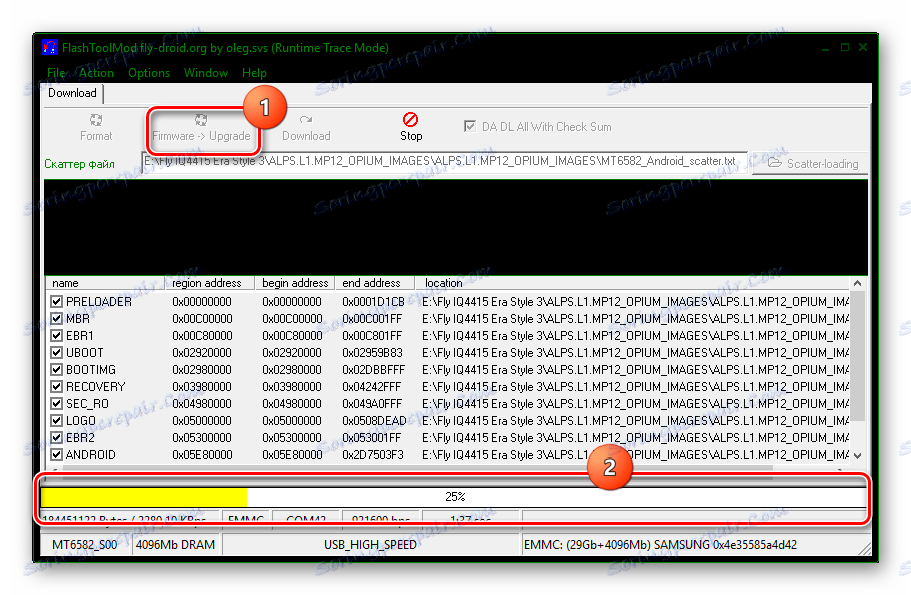Close the FlashToolMod window
Screen dimensions: 911x595
pos(863,48)
